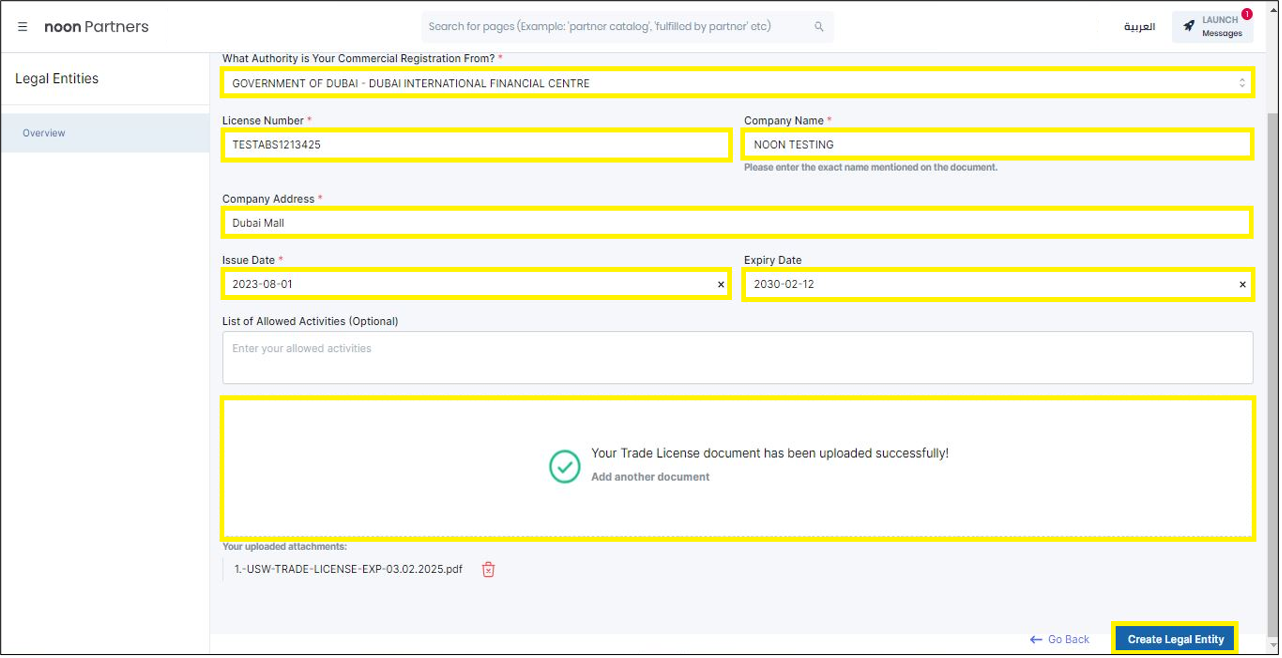Focus the List of Allowed Activities box
The width and height of the screenshot is (1282, 658).
[x=736, y=357]
